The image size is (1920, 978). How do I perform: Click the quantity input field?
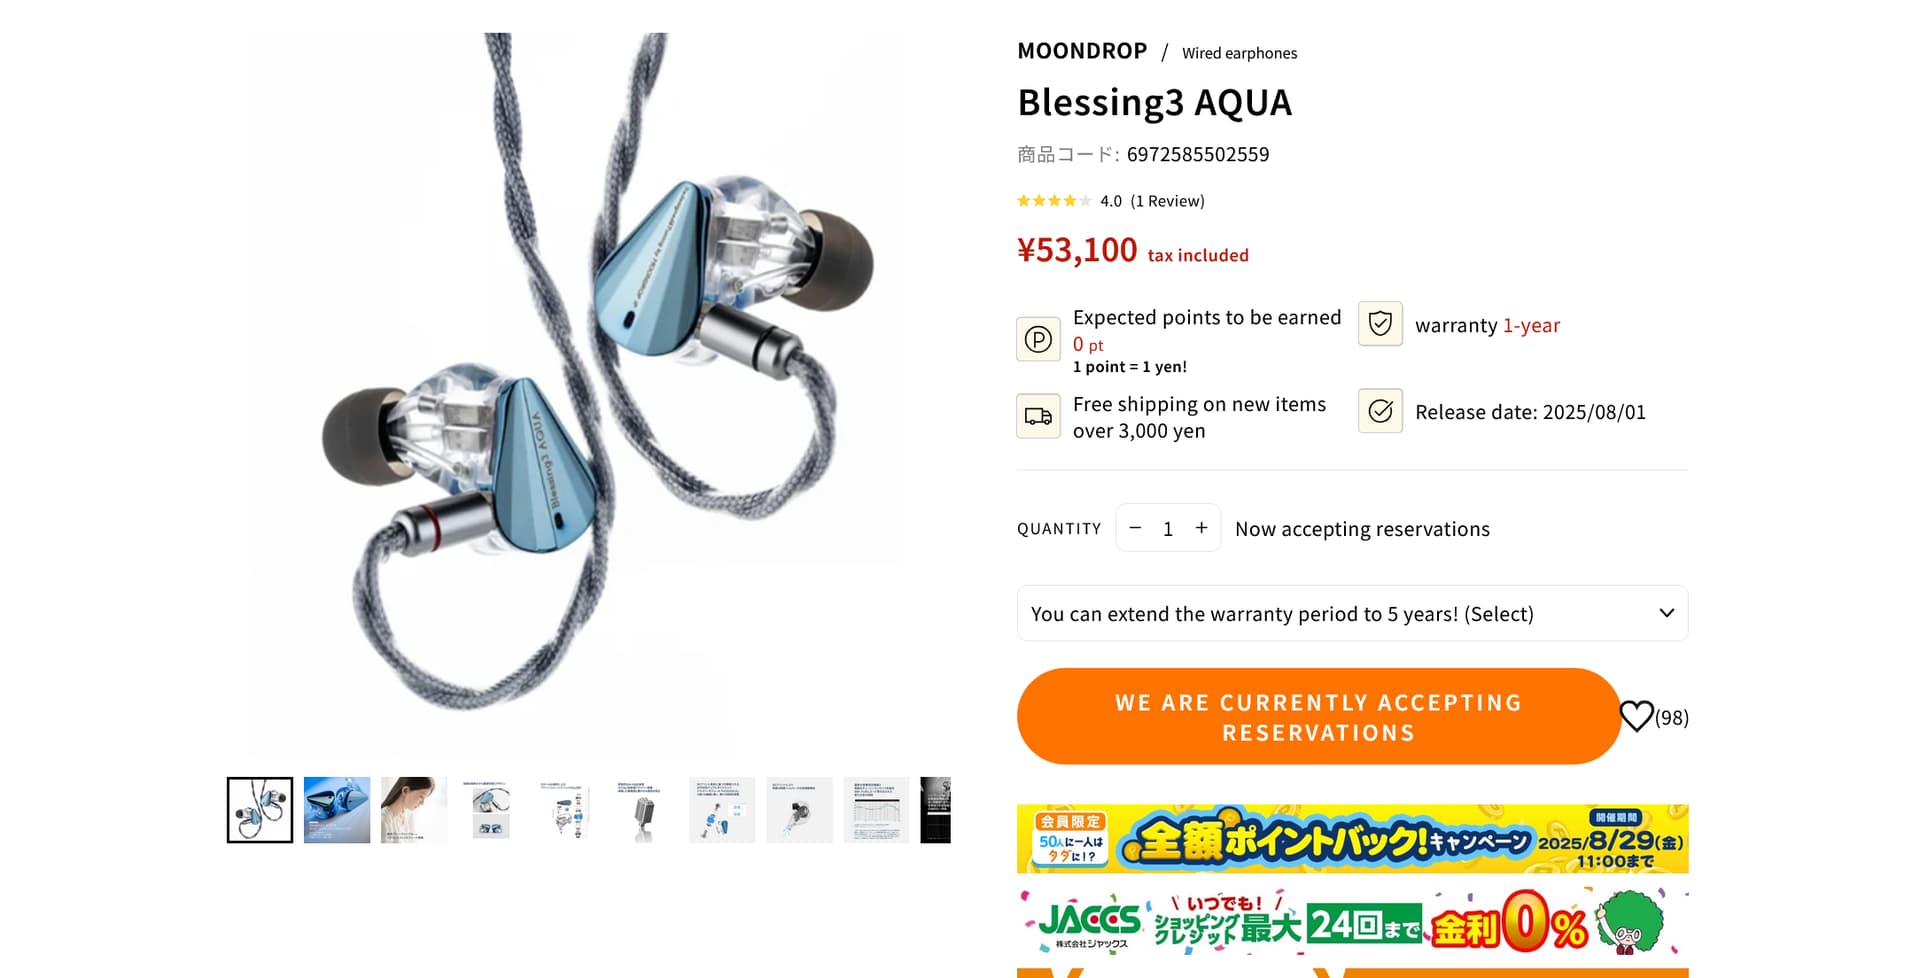[1168, 528]
